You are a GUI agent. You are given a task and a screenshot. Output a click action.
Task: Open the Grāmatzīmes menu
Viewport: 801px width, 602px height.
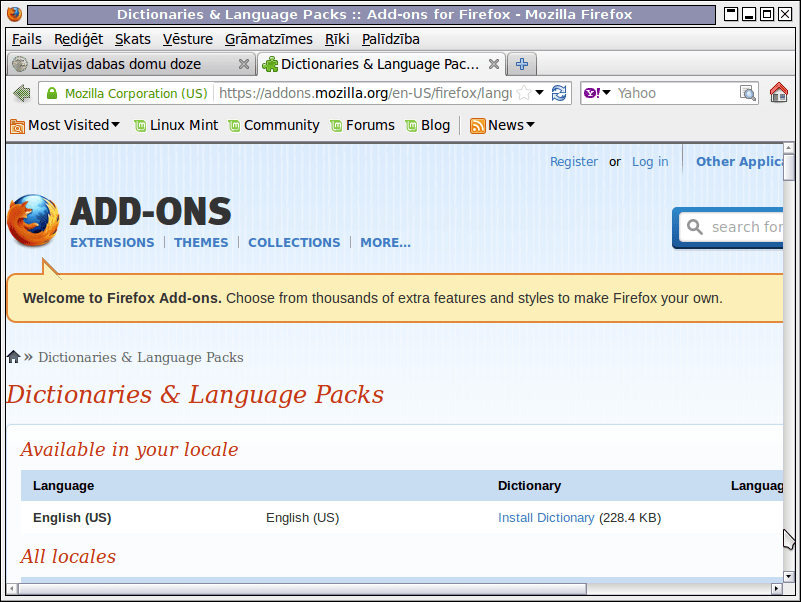[x=268, y=39]
